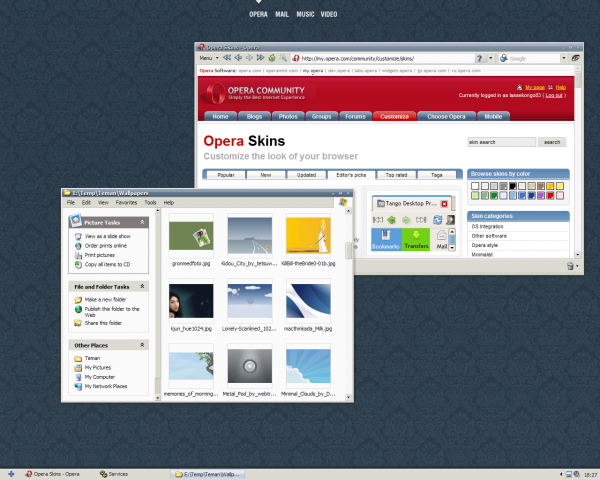Collapse the Picture Tasks panel
This screenshot has width=600, height=480.
[x=142, y=222]
